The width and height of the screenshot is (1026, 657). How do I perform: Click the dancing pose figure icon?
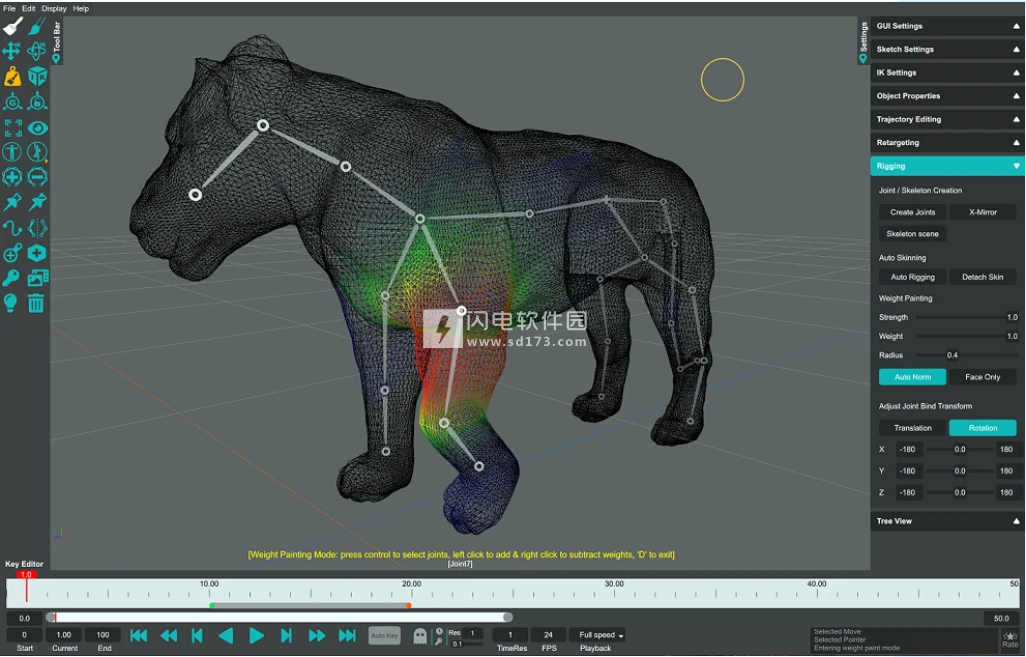click(x=37, y=152)
